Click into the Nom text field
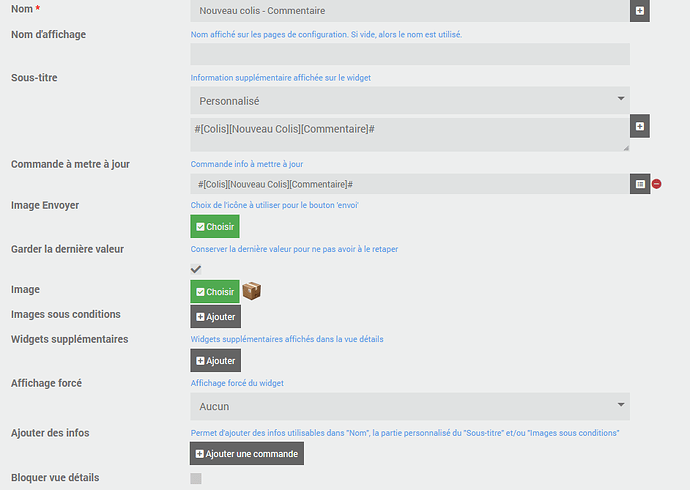The height and width of the screenshot is (490, 690). pyautogui.click(x=410, y=11)
